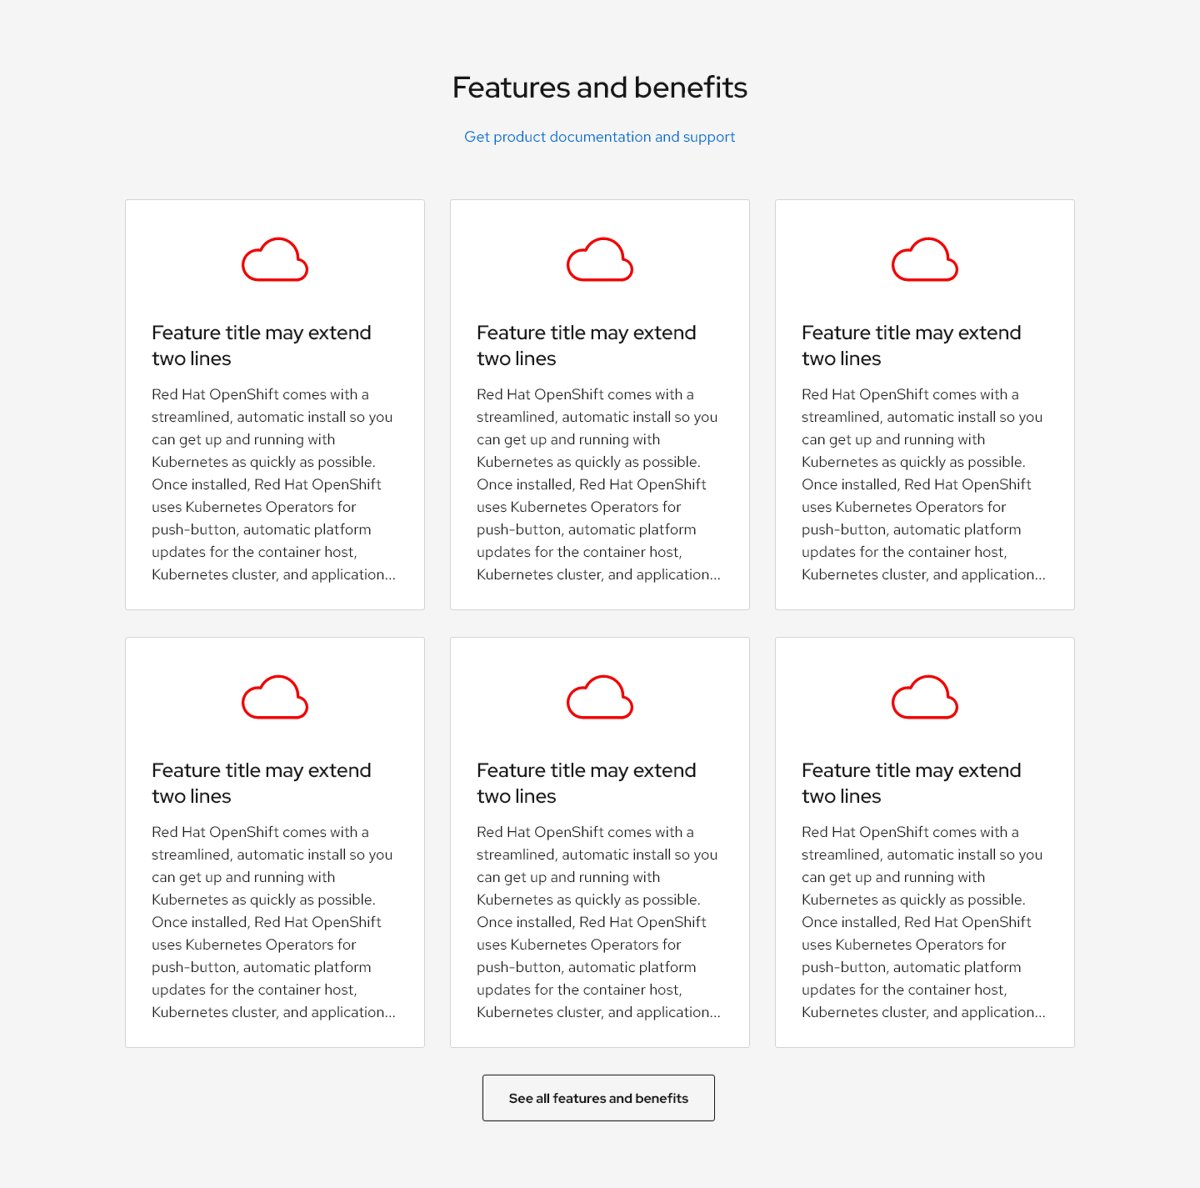
Task: Open the top-right feature title link
Action: pos(910,345)
